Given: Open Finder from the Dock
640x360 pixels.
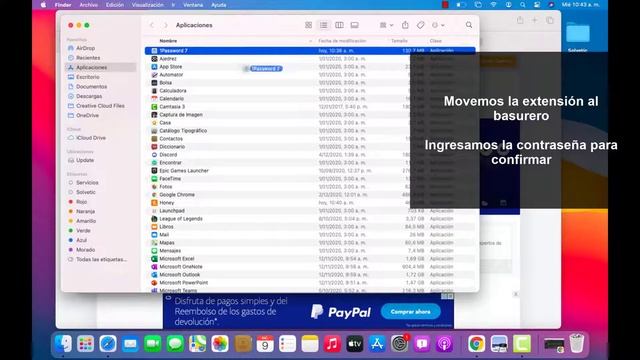Looking at the screenshot, I should point(63,344).
